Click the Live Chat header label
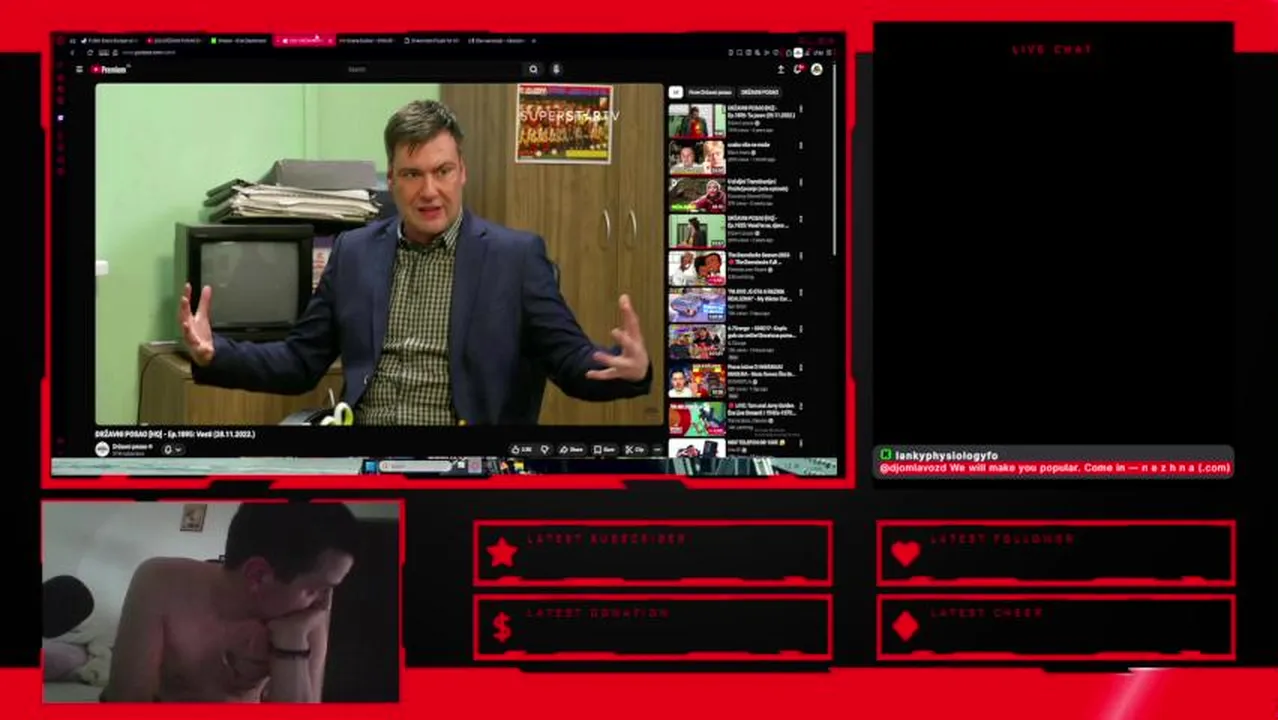 point(1052,49)
